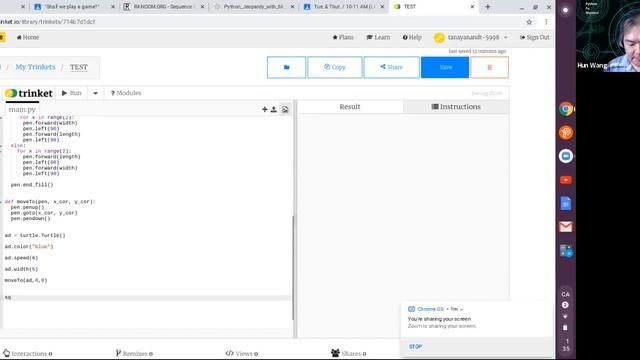640x360 pixels.
Task: Save the trinket
Action: tap(445, 67)
